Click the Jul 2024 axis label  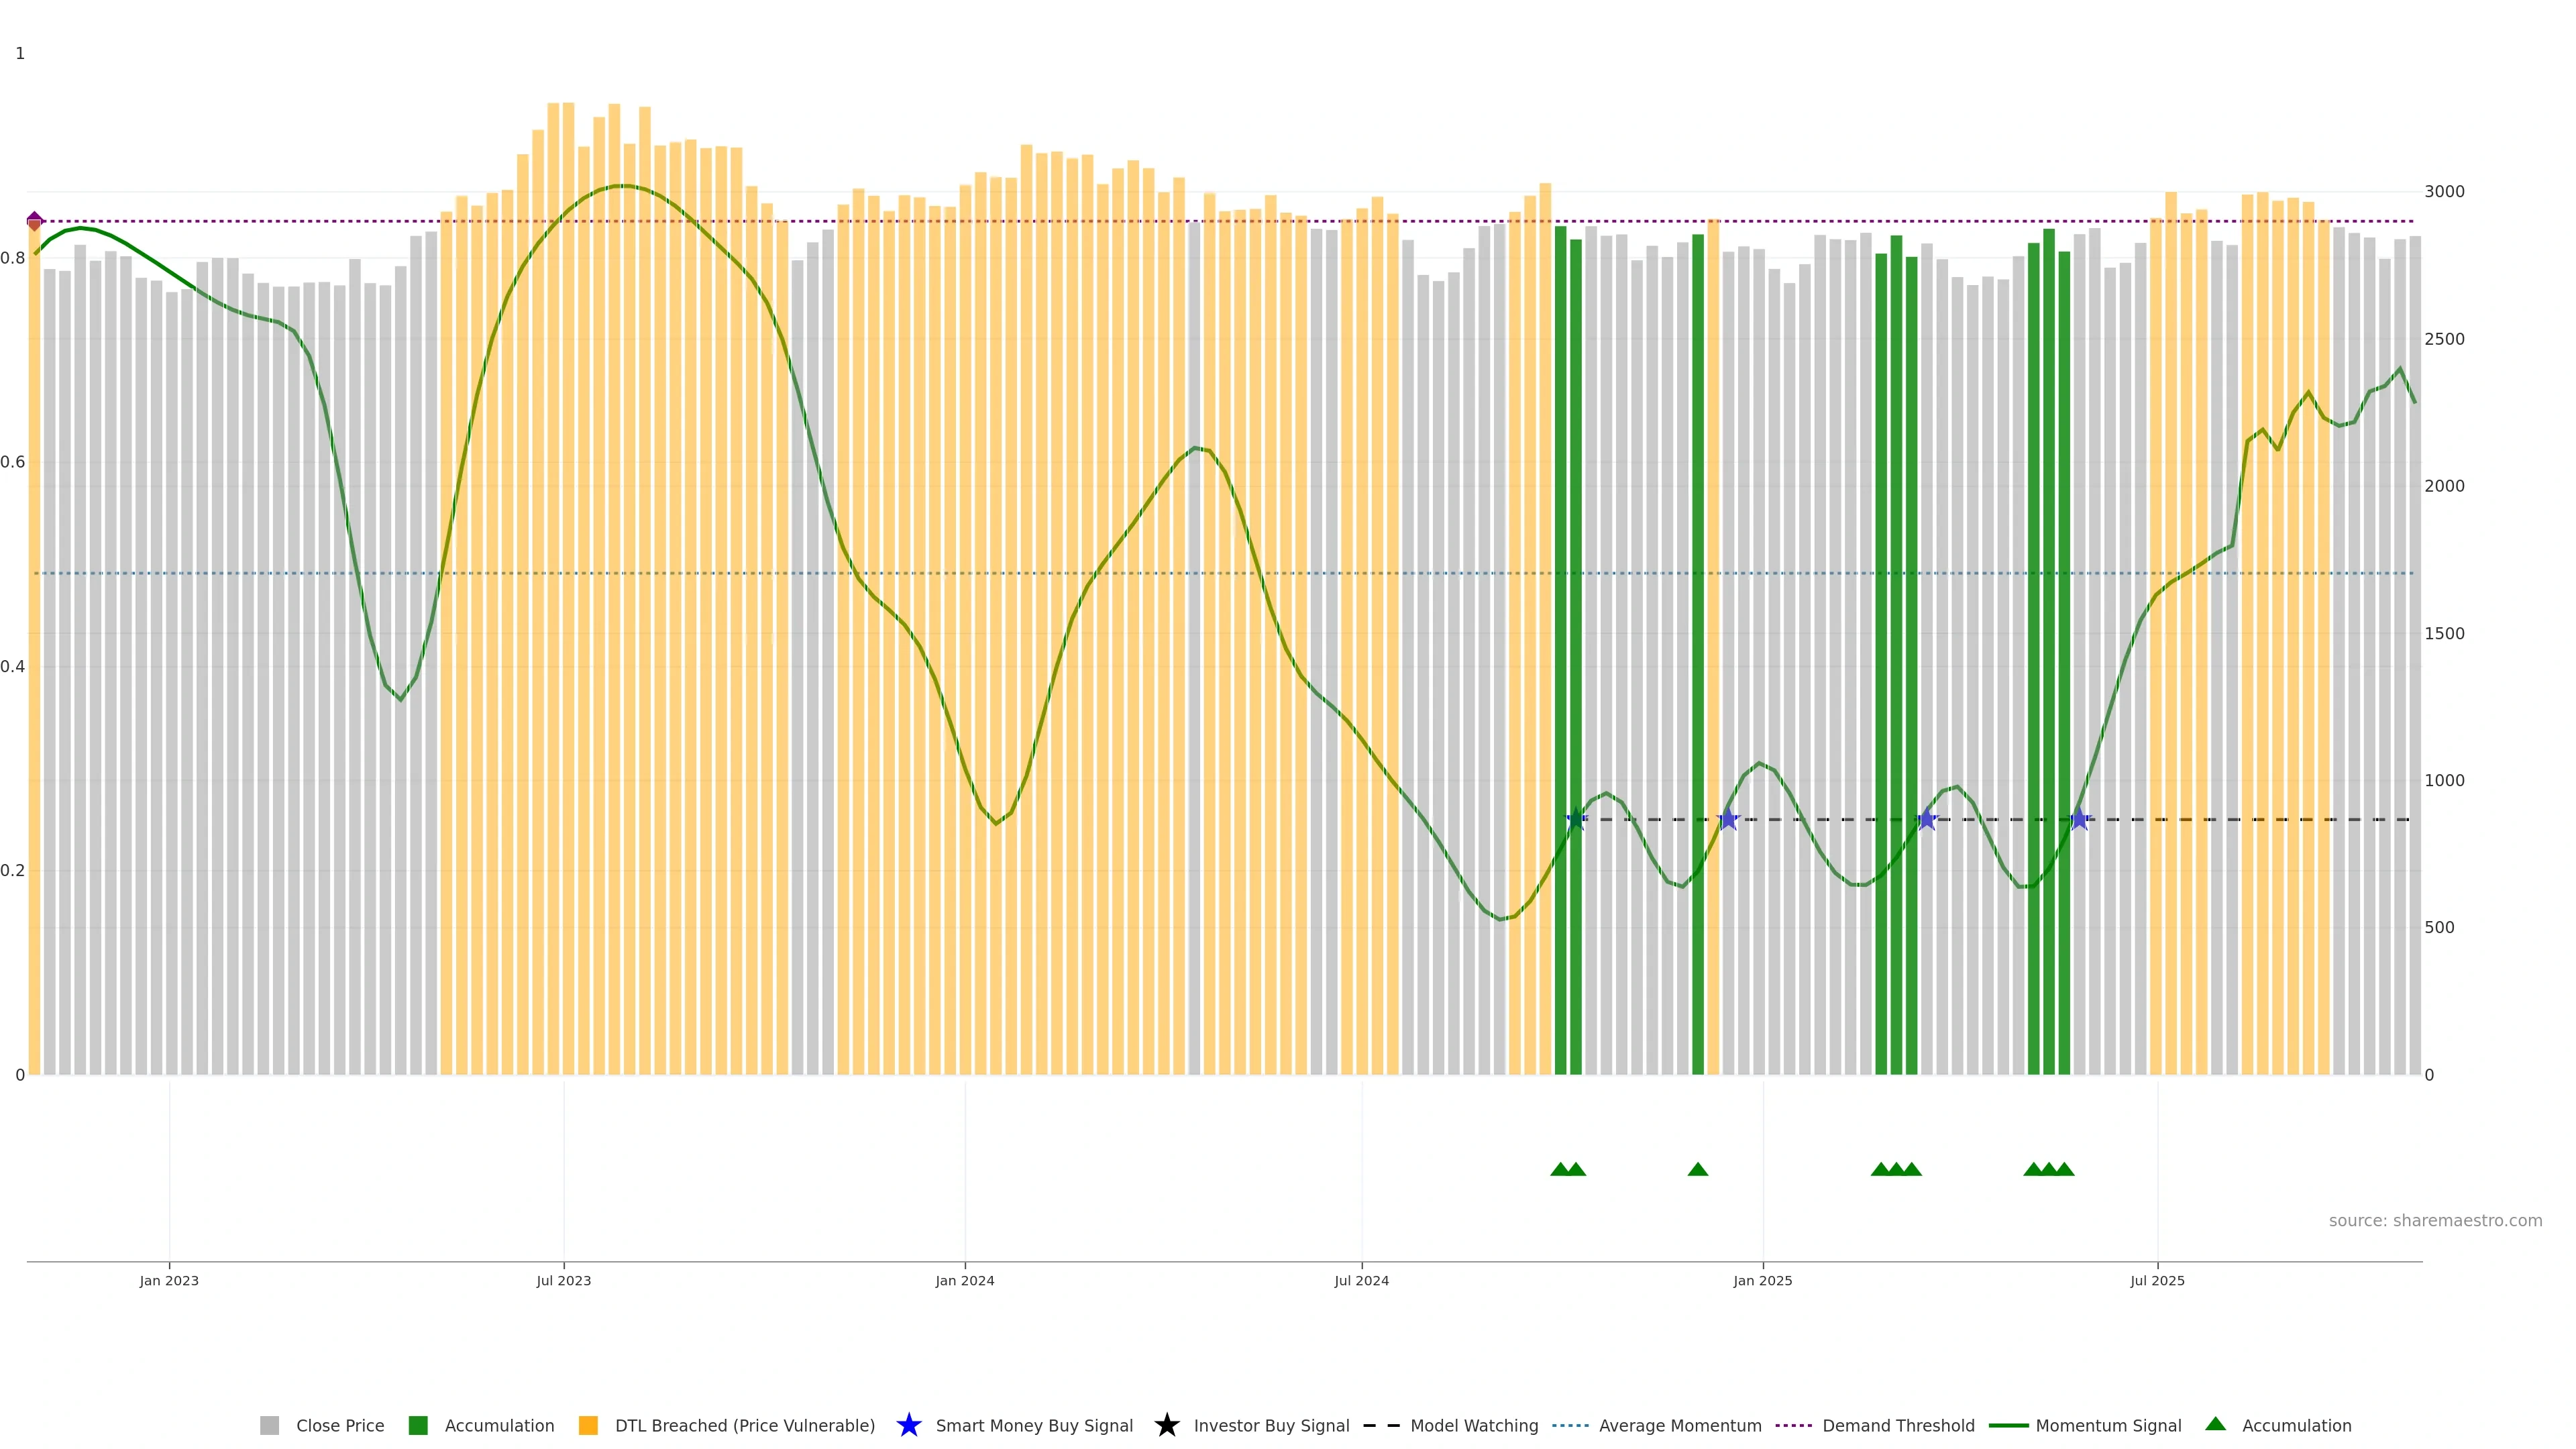1361,1281
